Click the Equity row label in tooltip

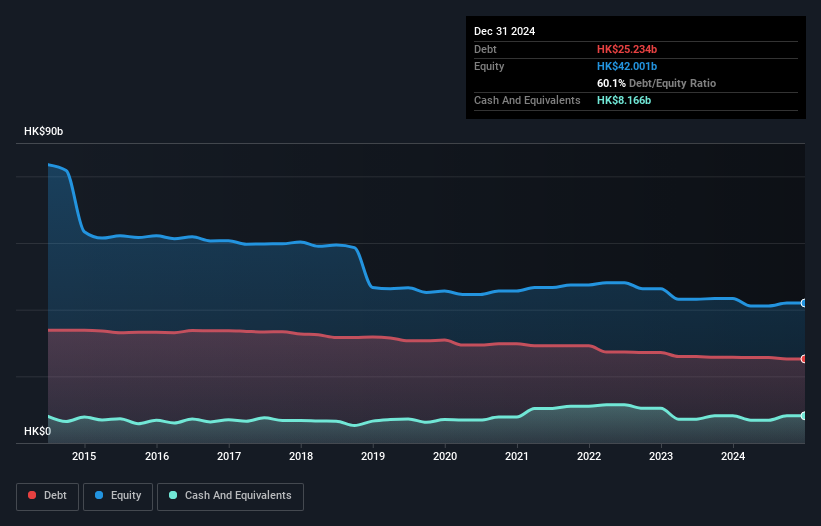489,66
